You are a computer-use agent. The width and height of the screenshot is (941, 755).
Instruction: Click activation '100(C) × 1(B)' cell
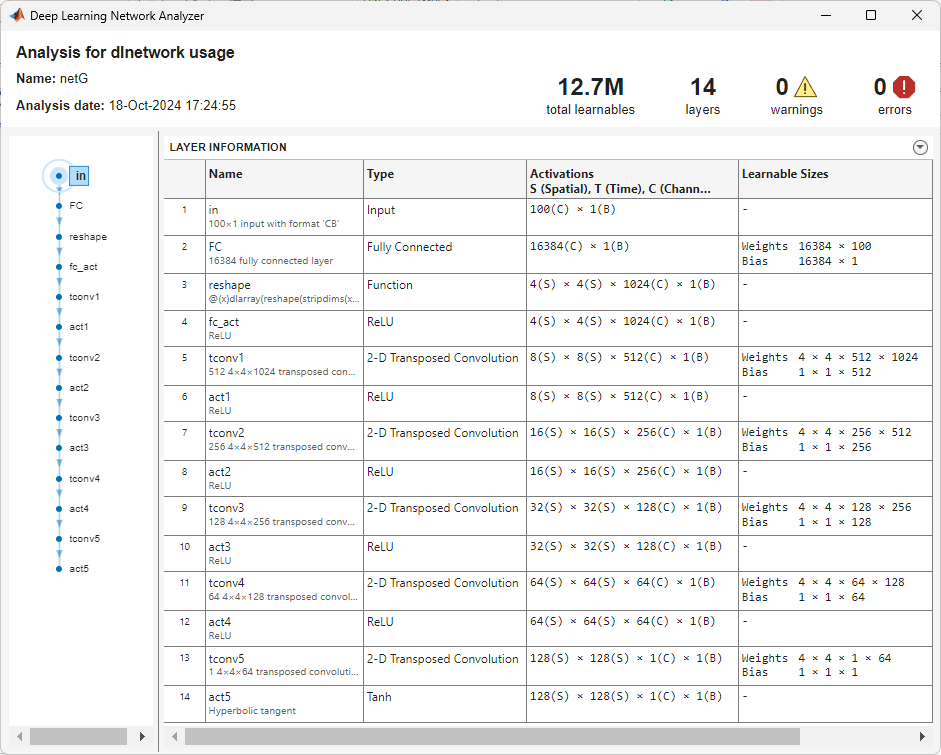pos(632,217)
